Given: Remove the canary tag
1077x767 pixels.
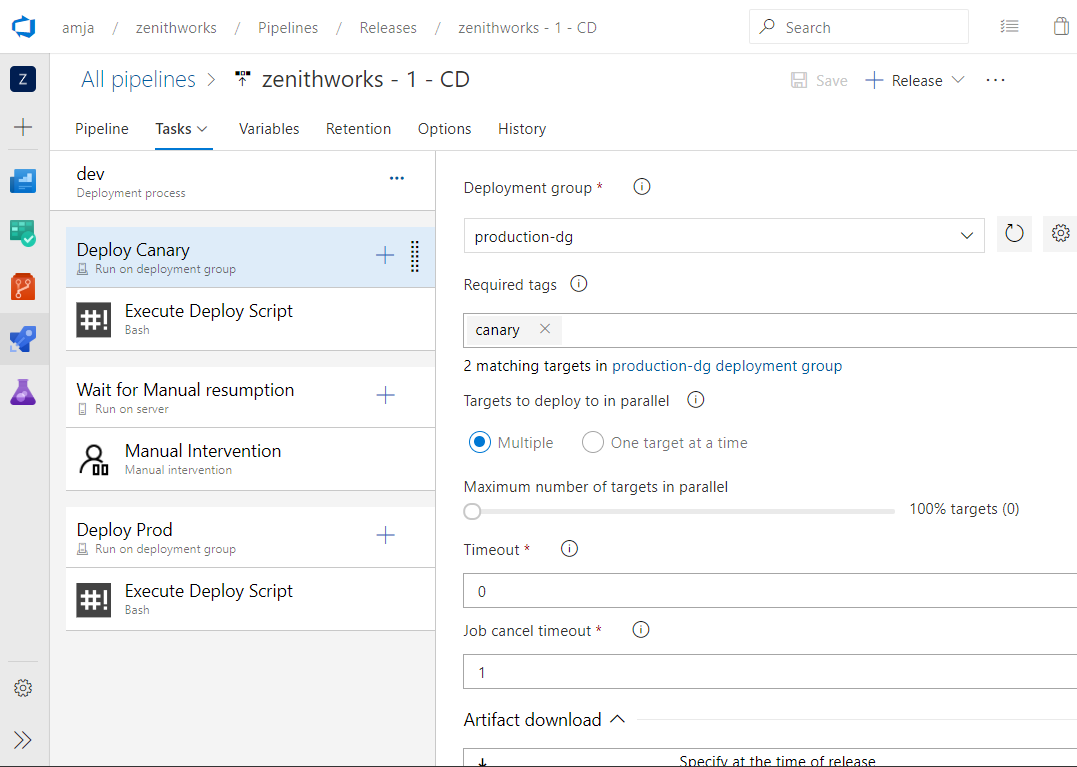Looking at the screenshot, I should pos(544,328).
